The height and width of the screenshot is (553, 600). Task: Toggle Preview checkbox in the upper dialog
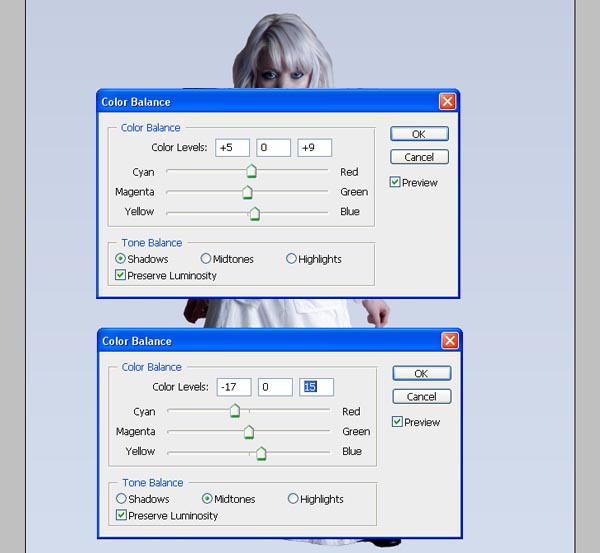pos(395,182)
